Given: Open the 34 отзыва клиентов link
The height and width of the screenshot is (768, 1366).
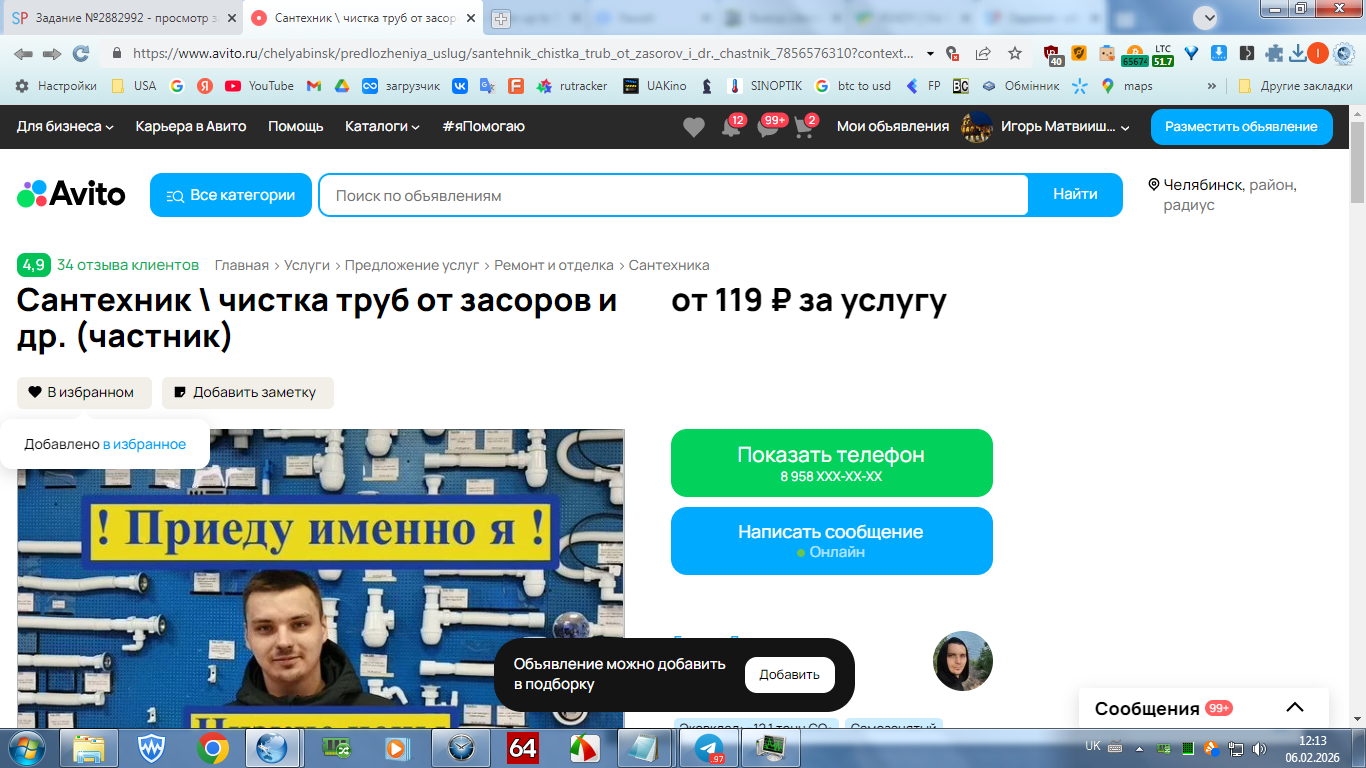Looking at the screenshot, I should (x=128, y=265).
